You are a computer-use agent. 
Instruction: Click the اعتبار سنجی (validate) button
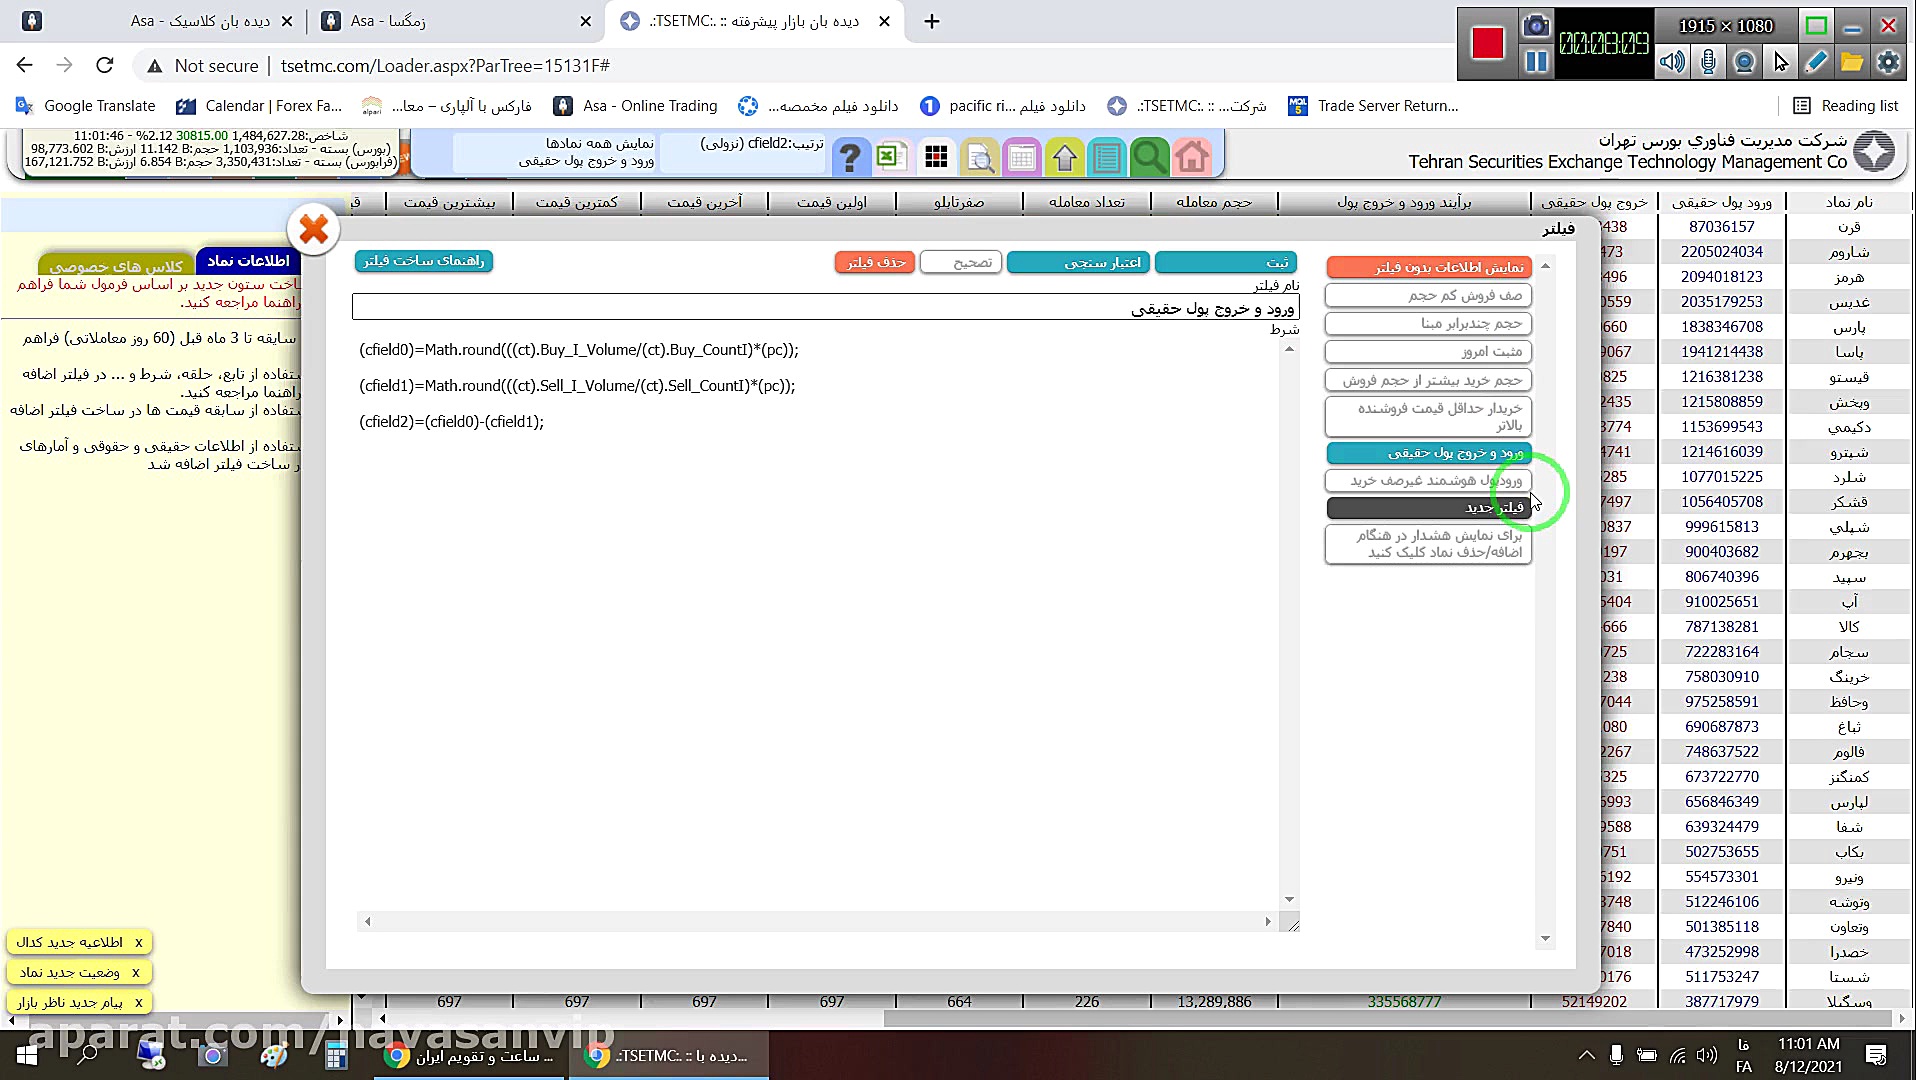[1078, 263]
